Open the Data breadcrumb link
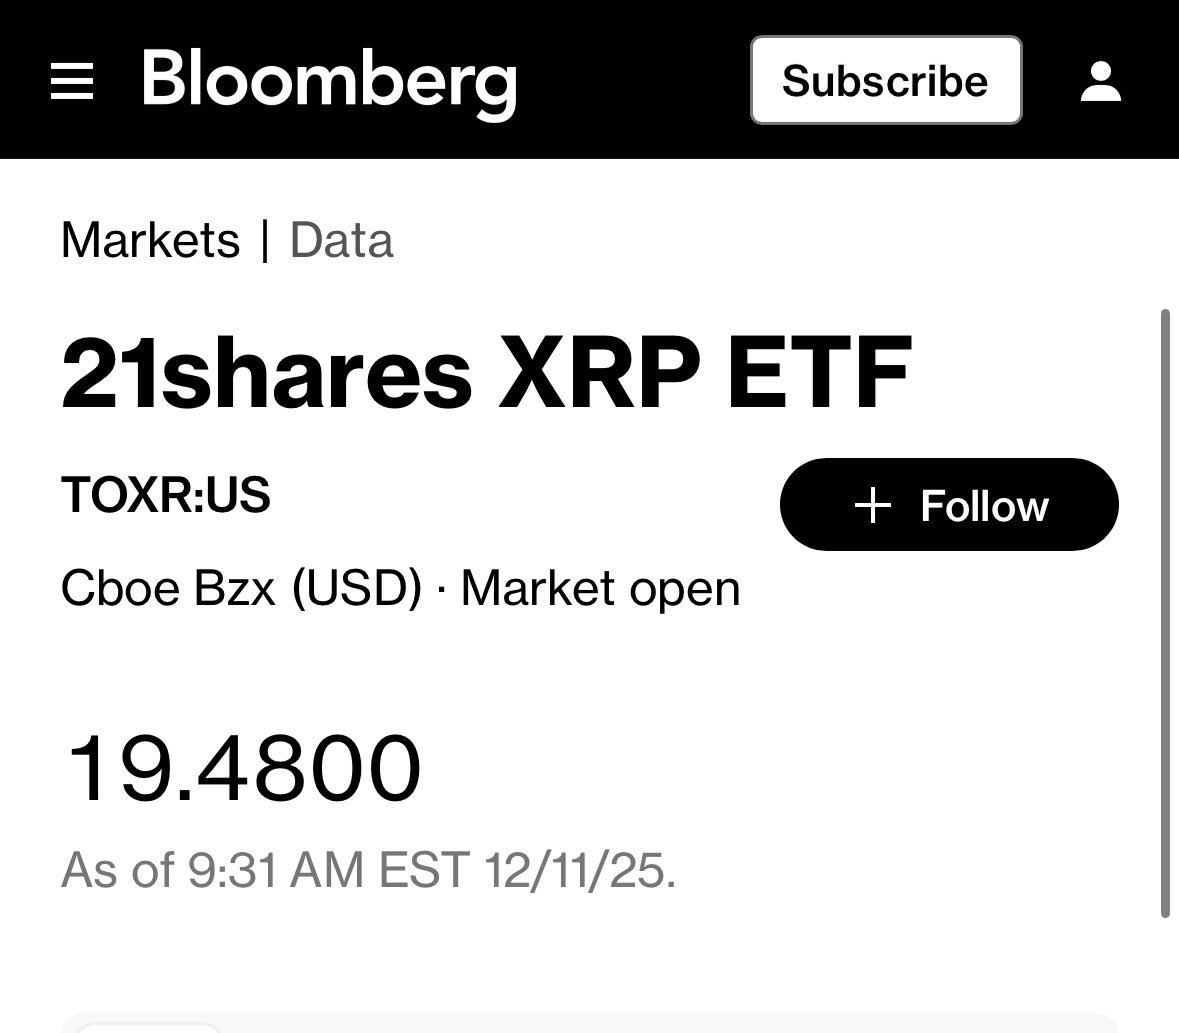Viewport: 1179px width, 1033px height. click(341, 241)
